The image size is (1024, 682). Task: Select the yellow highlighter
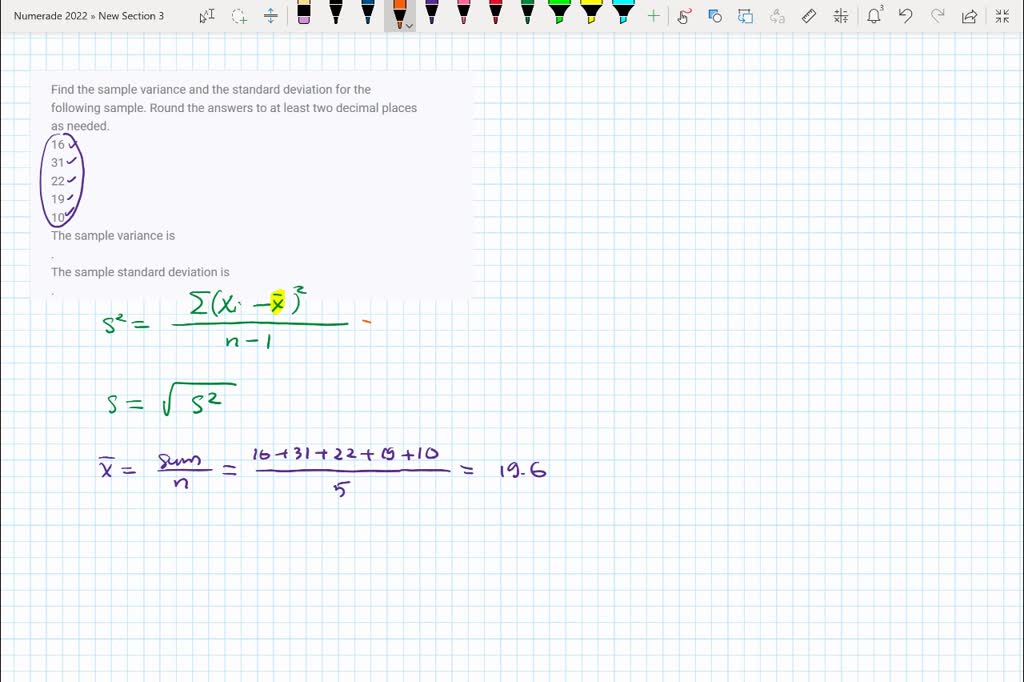[x=590, y=15]
